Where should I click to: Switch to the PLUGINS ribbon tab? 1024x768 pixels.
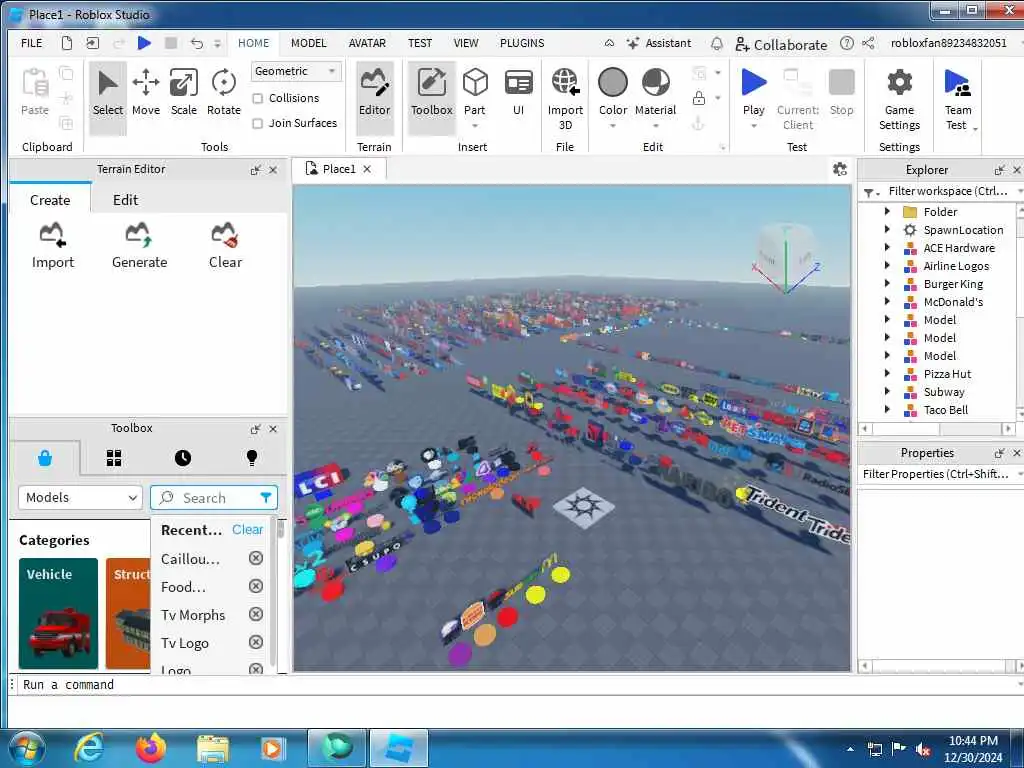[x=522, y=43]
